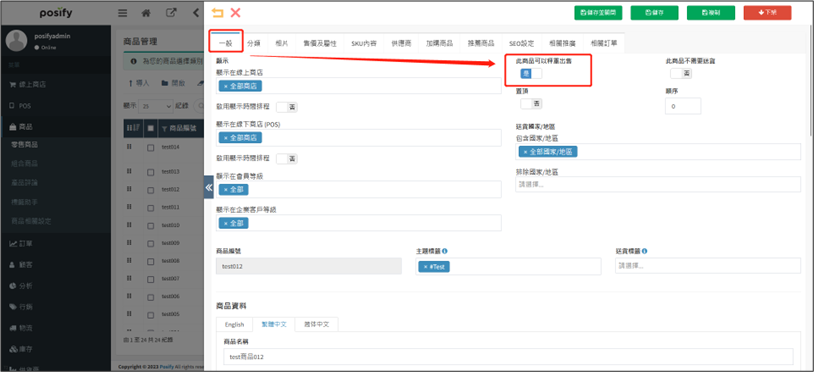Click the 儲存並關閉 button
Image resolution: width=814 pixels, height=372 pixels.
pos(598,13)
